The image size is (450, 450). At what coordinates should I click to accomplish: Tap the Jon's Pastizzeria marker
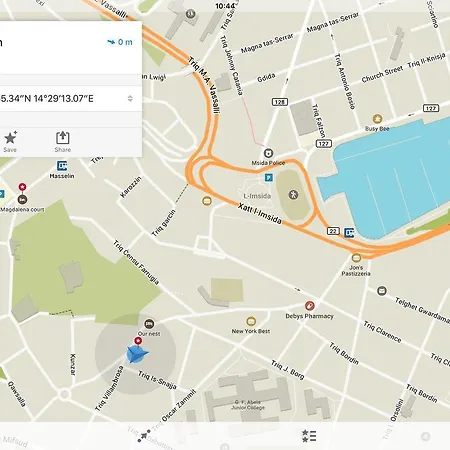(x=356, y=258)
